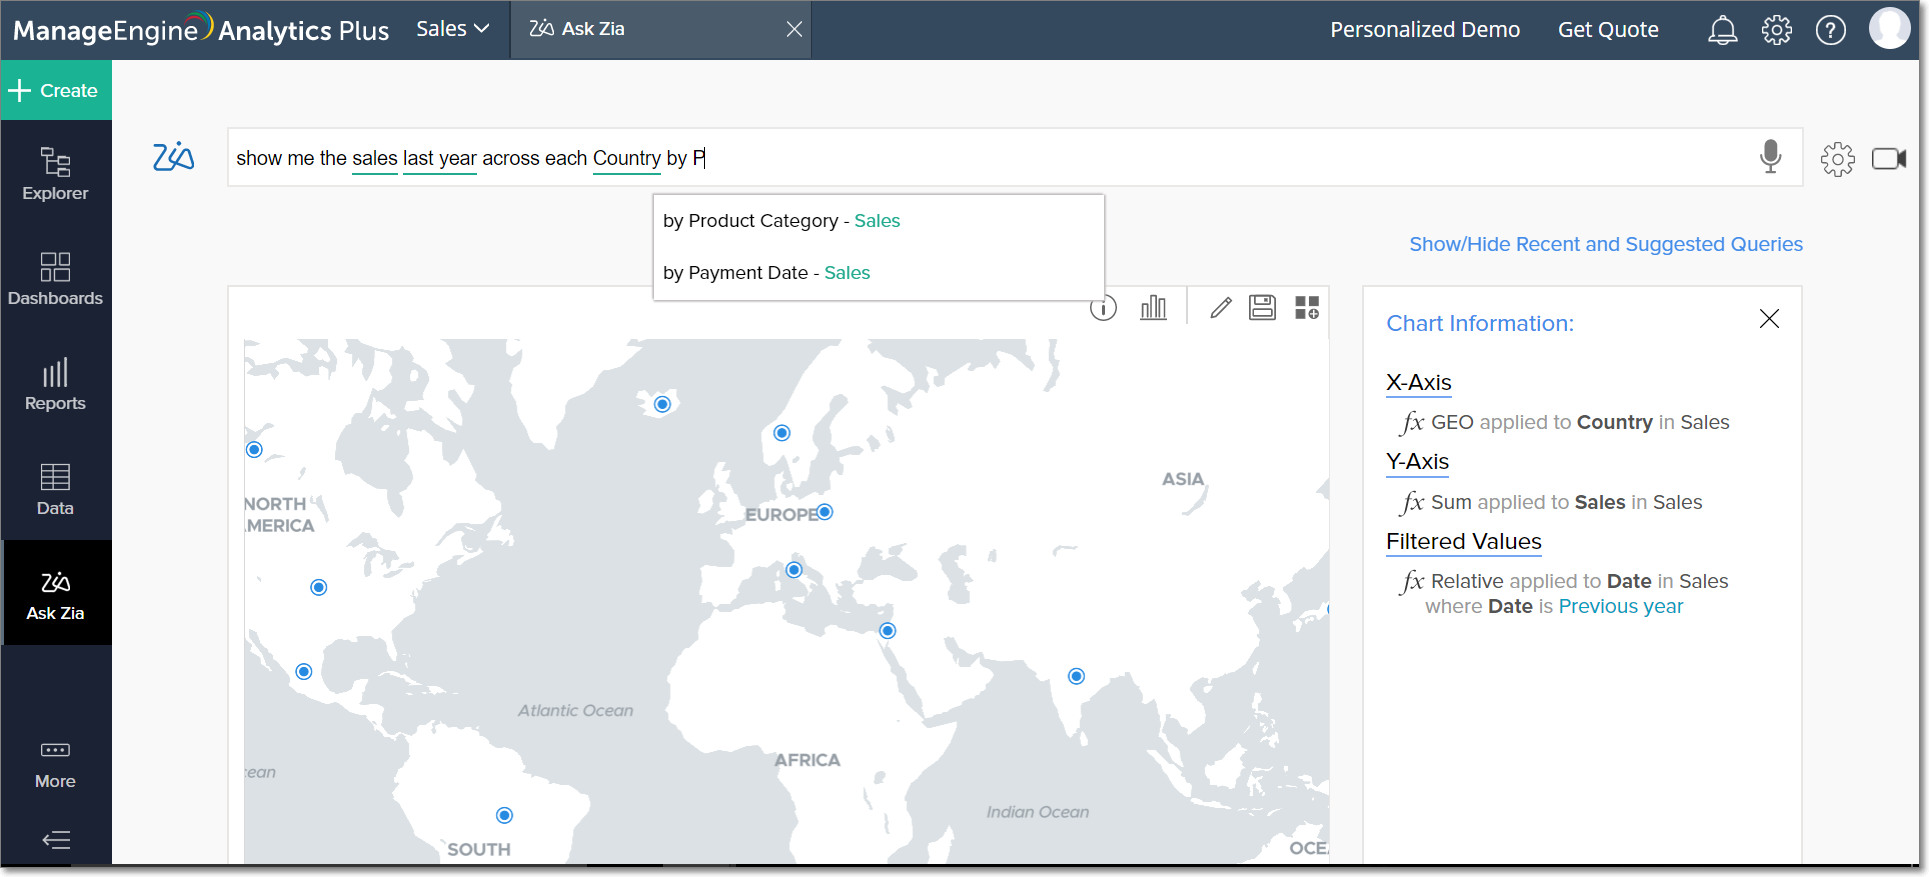This screenshot has height=877, width=1929.
Task: Click the help question mark icon
Action: (x=1830, y=30)
